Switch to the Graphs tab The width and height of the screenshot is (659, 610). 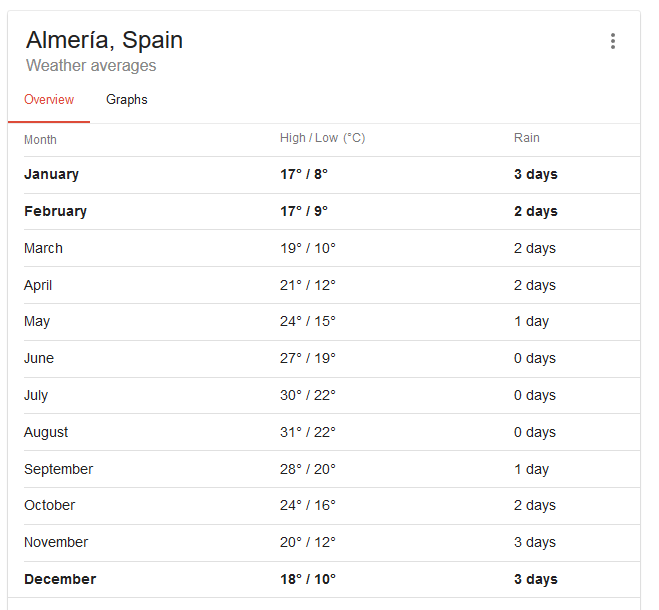tap(127, 100)
